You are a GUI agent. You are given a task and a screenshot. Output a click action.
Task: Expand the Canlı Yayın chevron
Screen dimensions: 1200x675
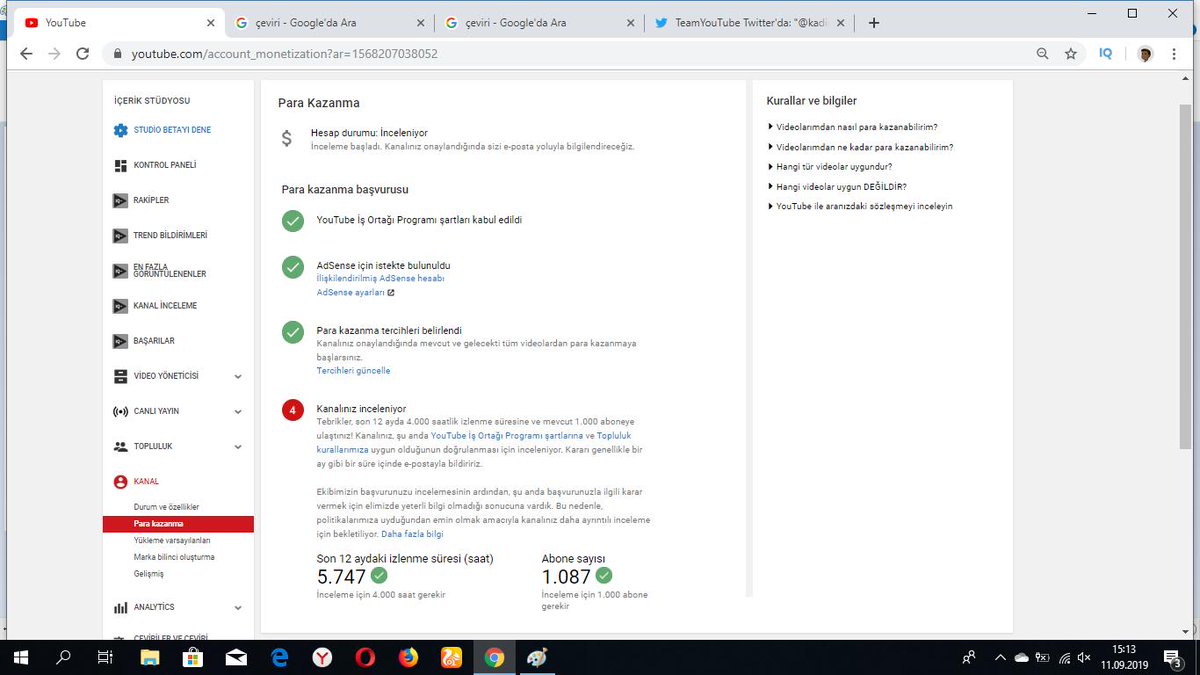238,412
